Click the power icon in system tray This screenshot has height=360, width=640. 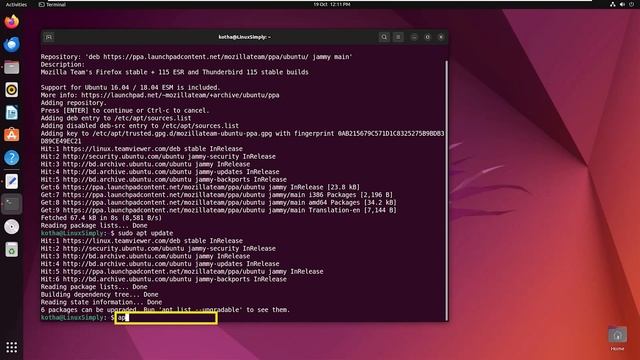[631, 4]
